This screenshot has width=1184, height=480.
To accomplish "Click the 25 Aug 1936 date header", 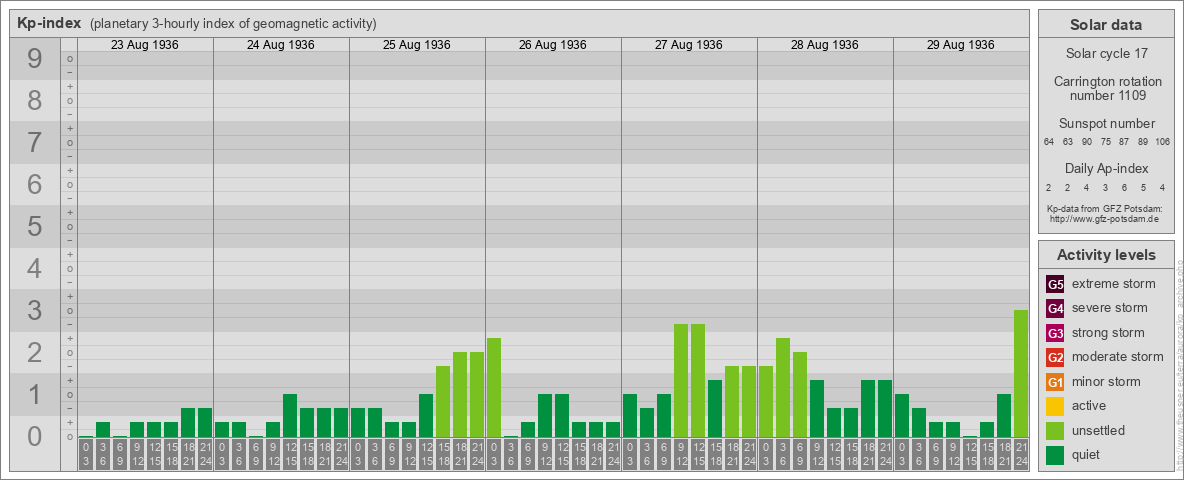I will coord(417,45).
